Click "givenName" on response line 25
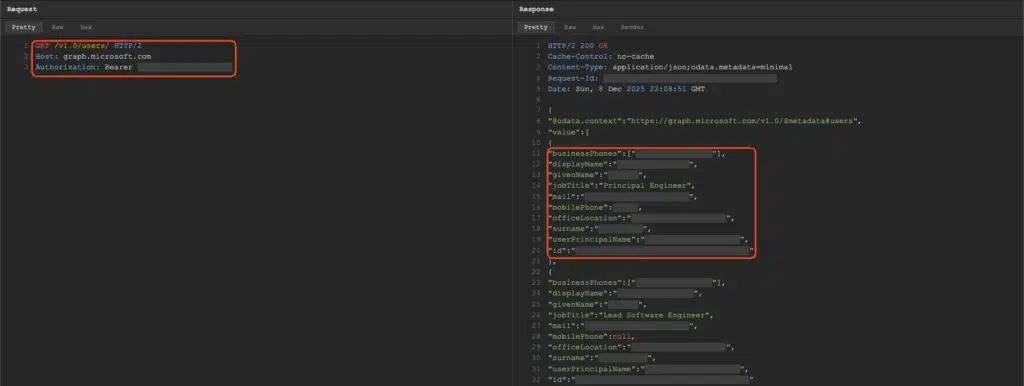This screenshot has height=386, width=1024. (573, 304)
